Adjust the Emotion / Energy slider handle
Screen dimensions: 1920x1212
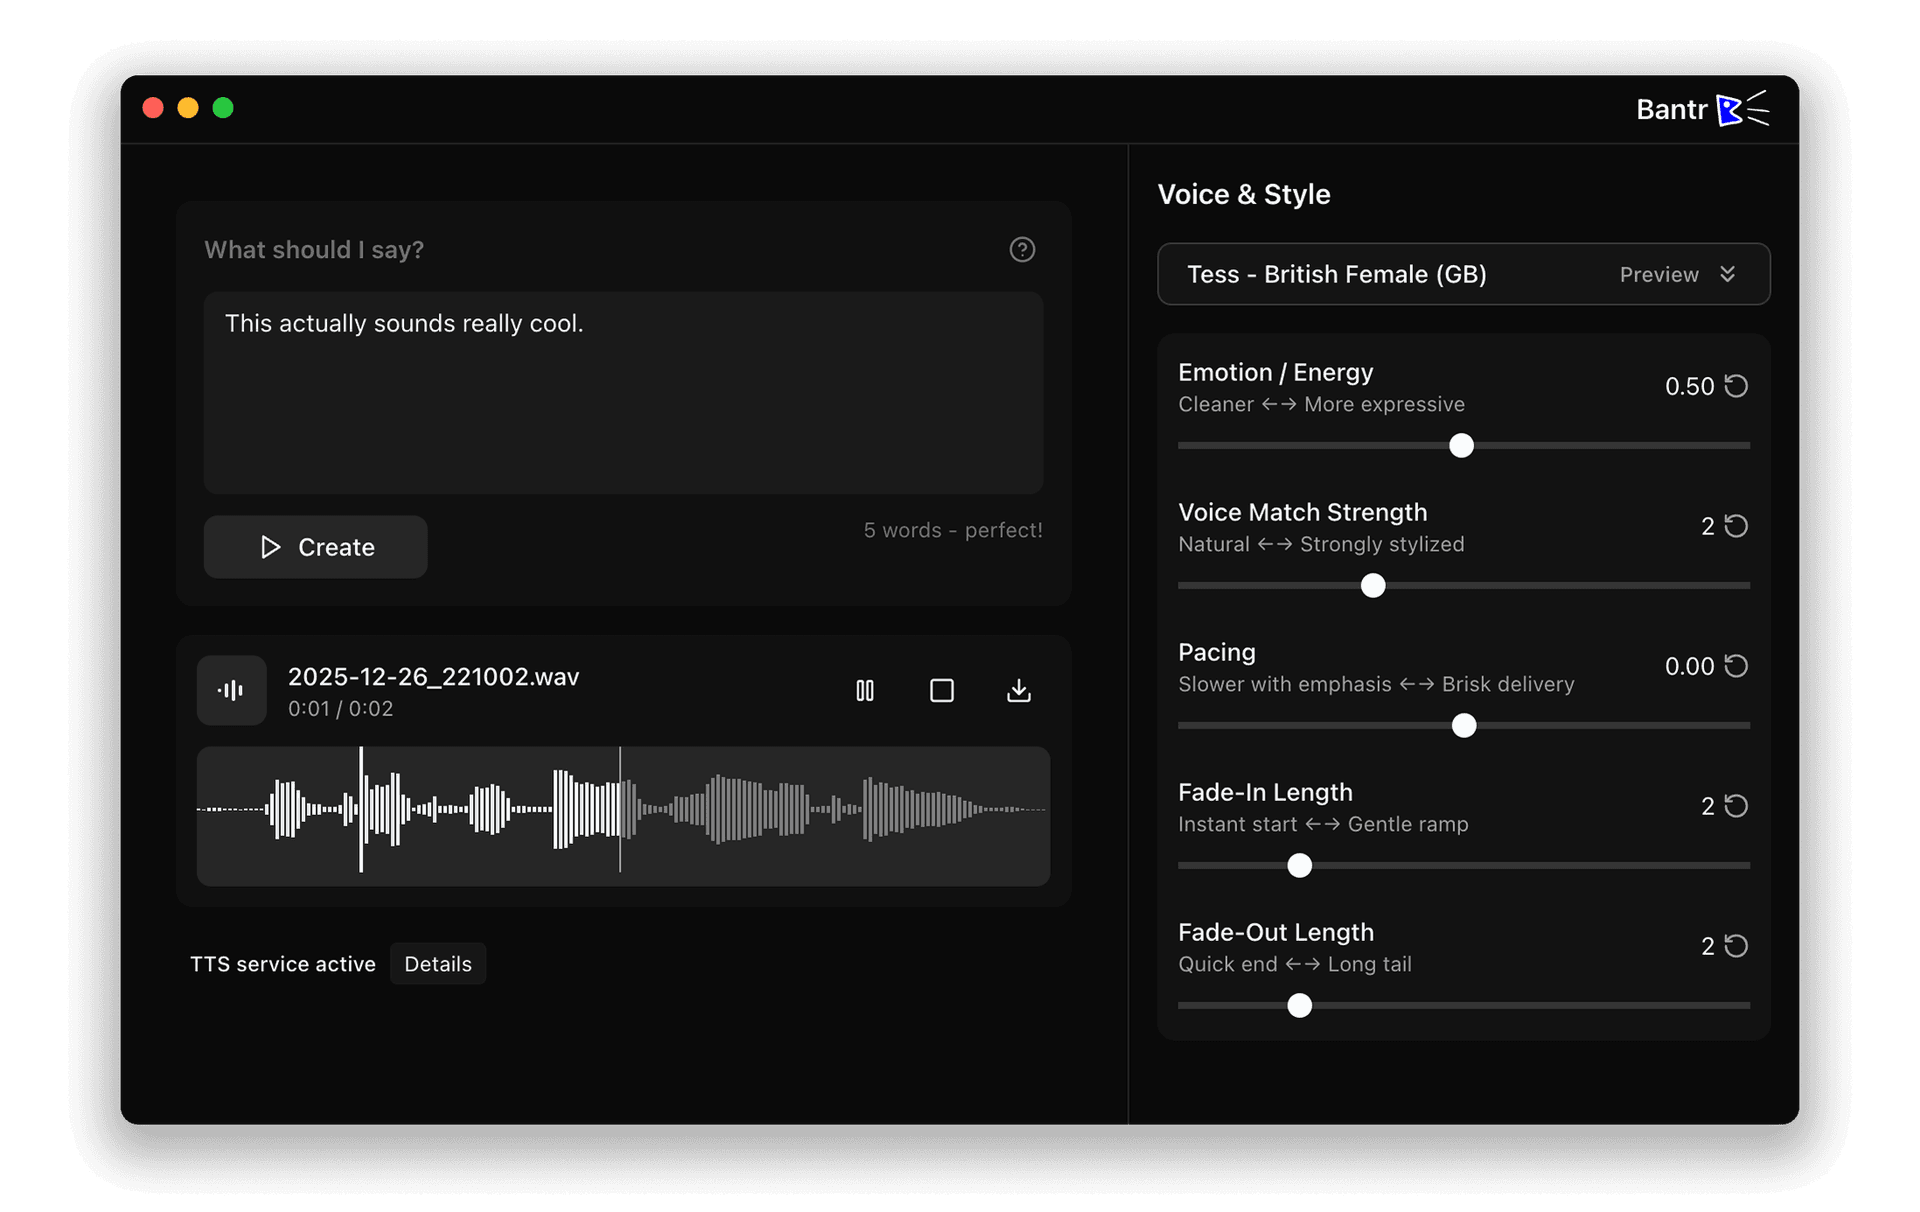[x=1461, y=446]
